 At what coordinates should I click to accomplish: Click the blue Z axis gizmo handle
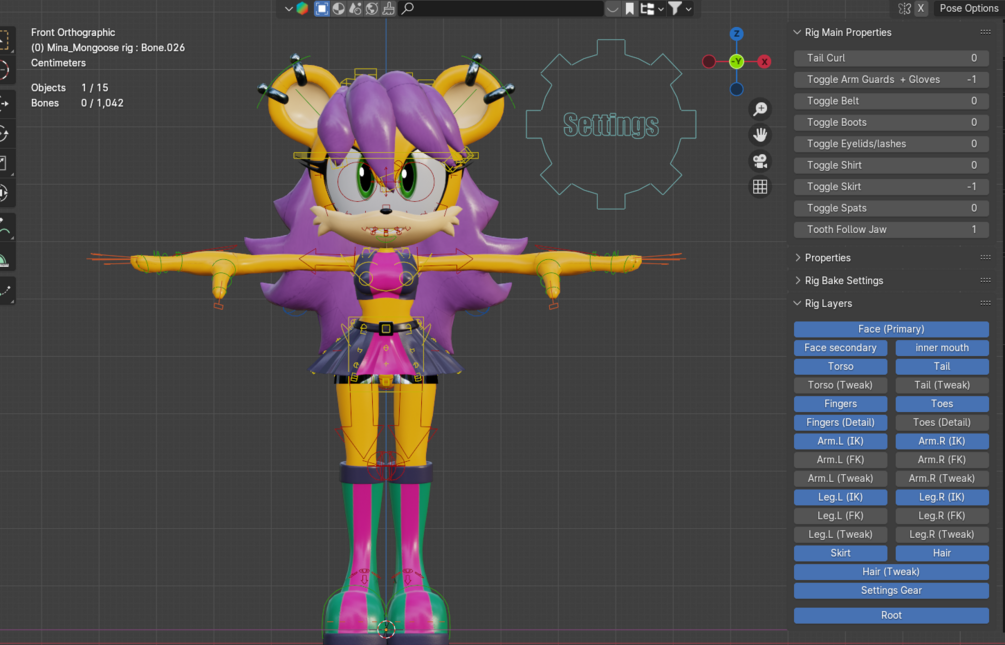pos(736,33)
